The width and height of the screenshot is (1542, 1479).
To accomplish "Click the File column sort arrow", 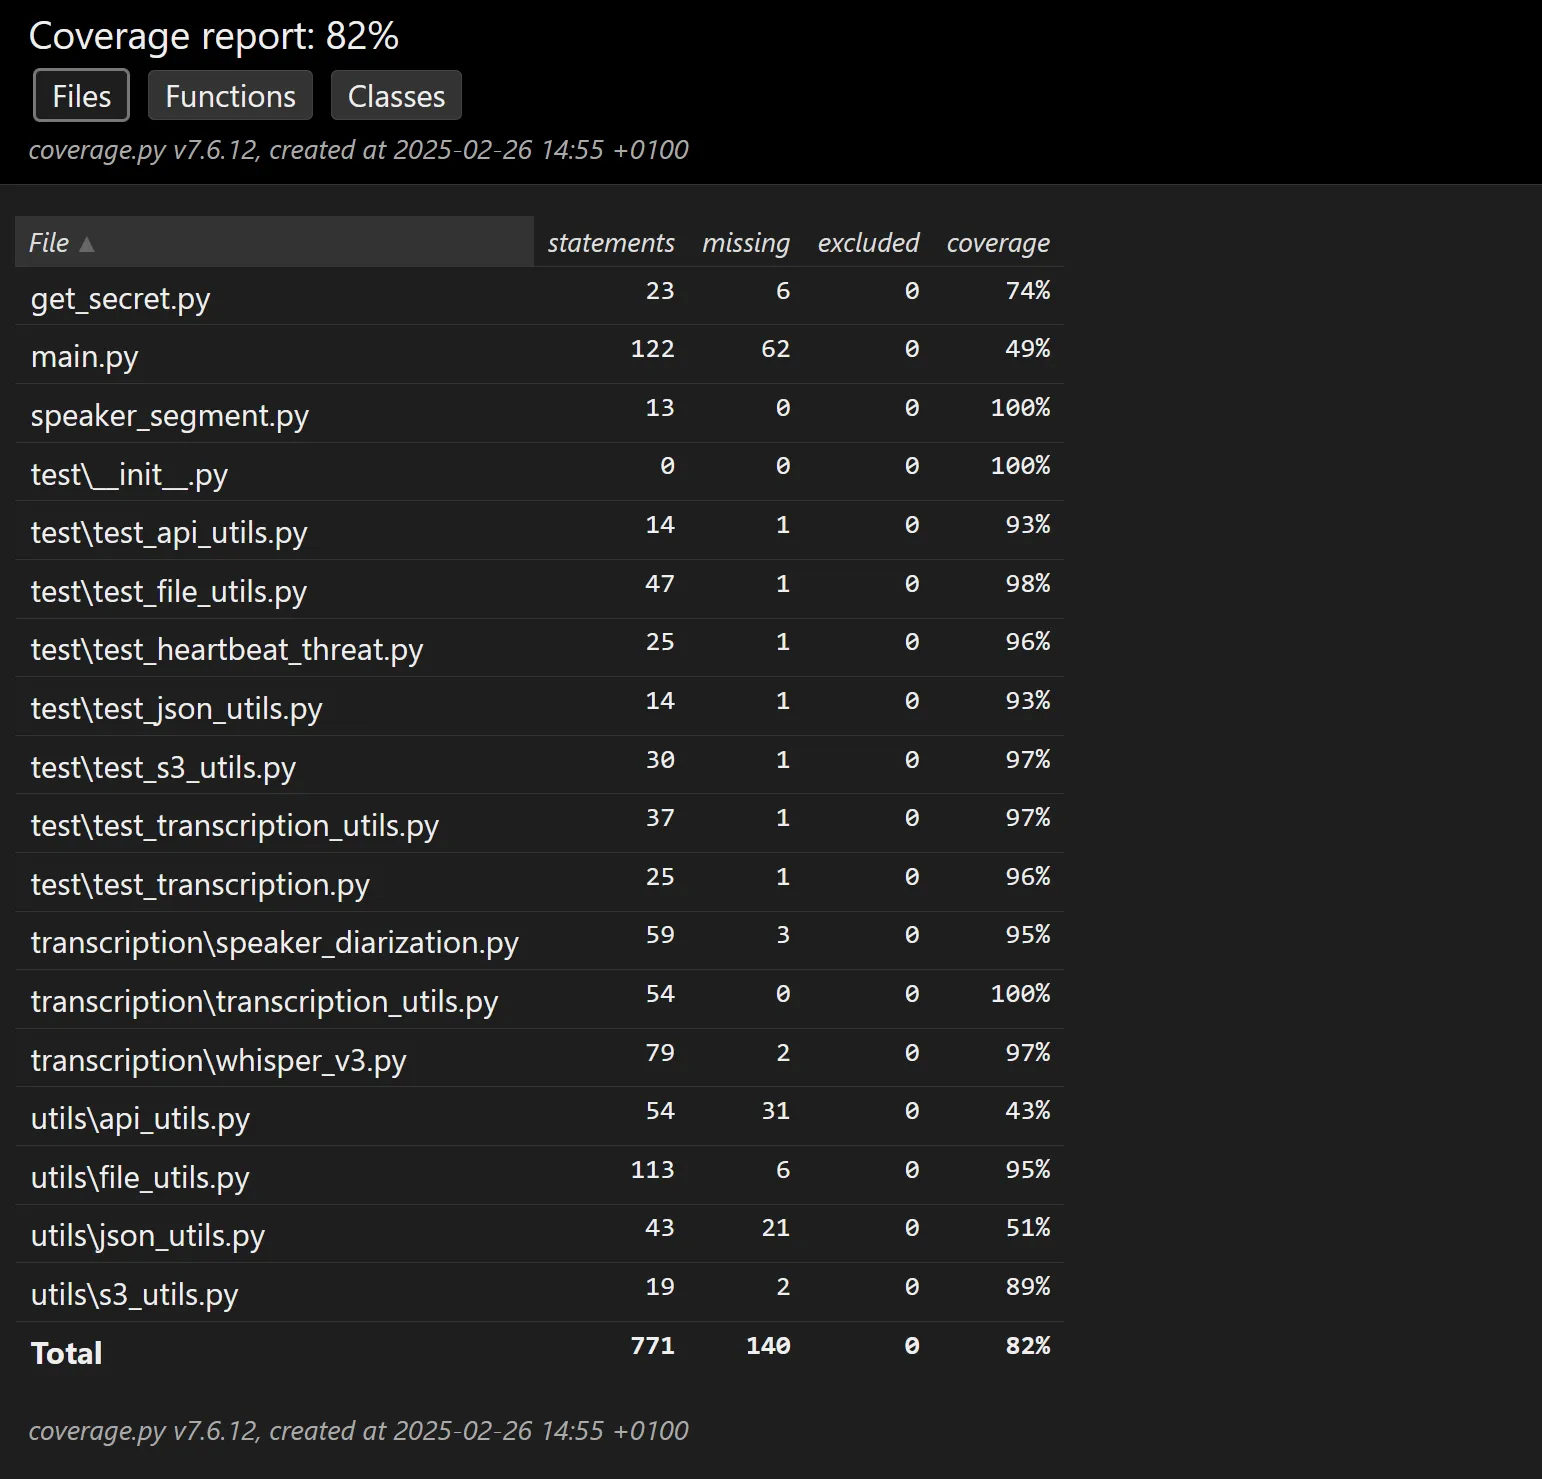I will click(87, 244).
